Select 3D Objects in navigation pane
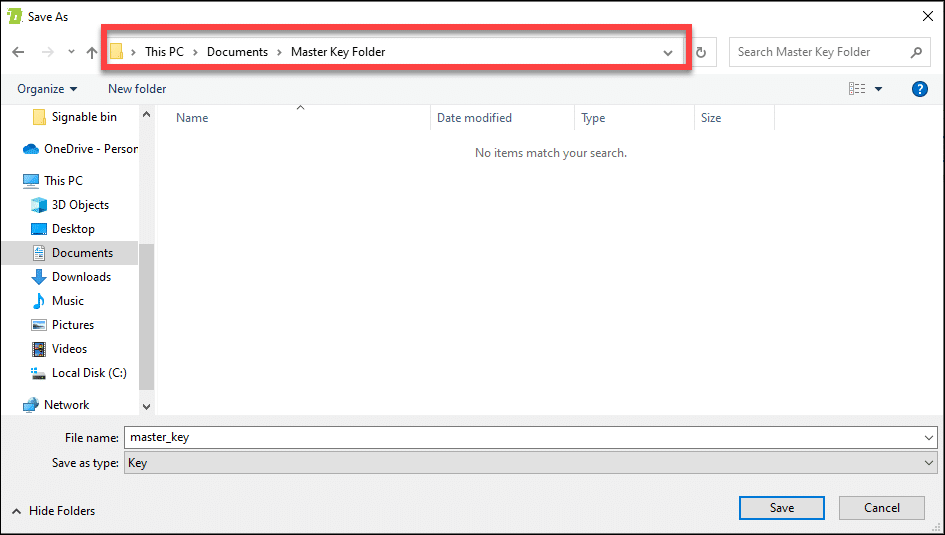The image size is (945, 535). [x=80, y=205]
